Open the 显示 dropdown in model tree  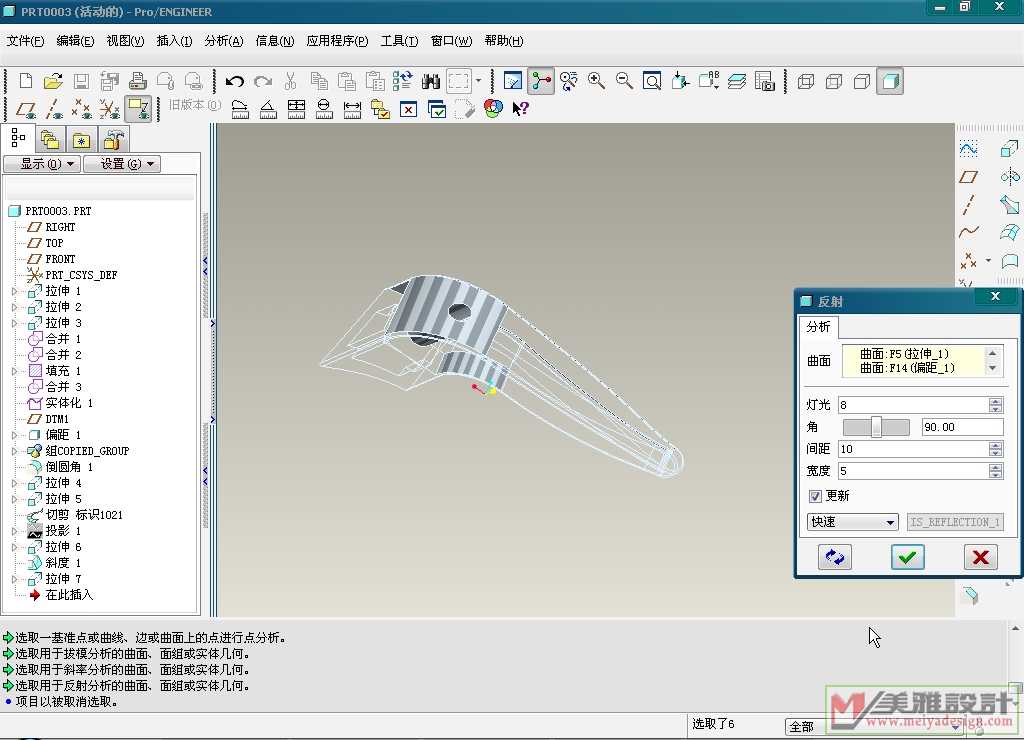pos(43,164)
